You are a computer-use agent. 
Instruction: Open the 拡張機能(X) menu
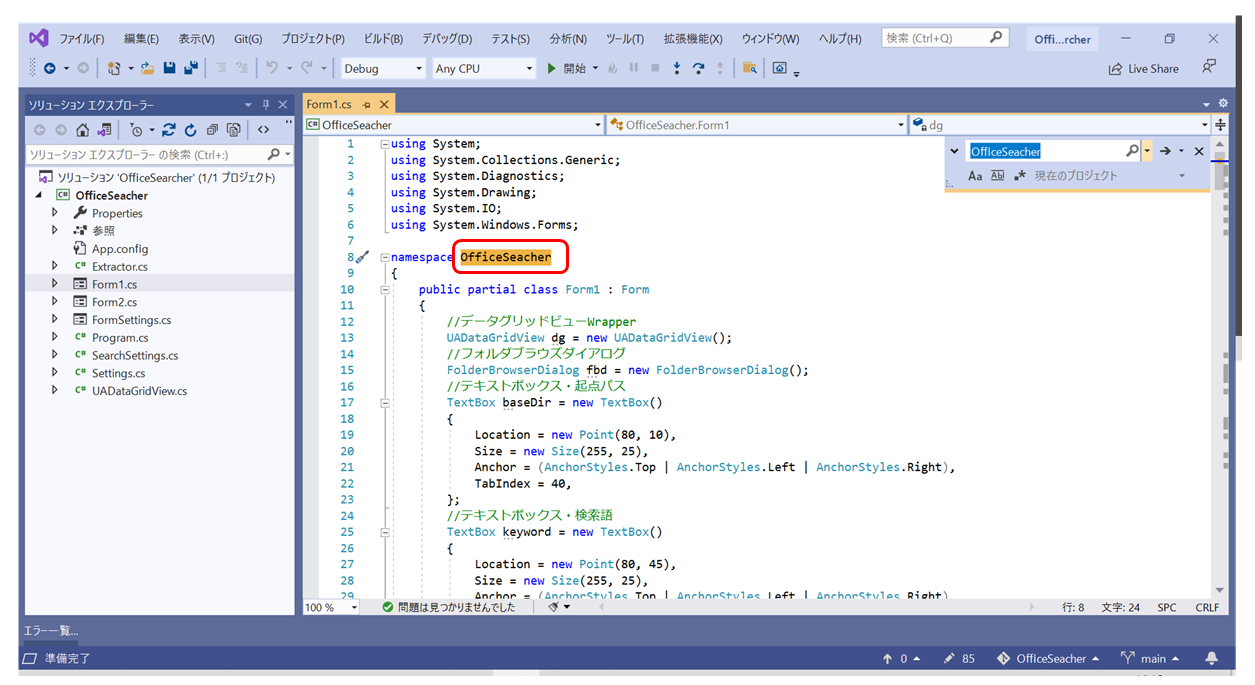pos(693,39)
